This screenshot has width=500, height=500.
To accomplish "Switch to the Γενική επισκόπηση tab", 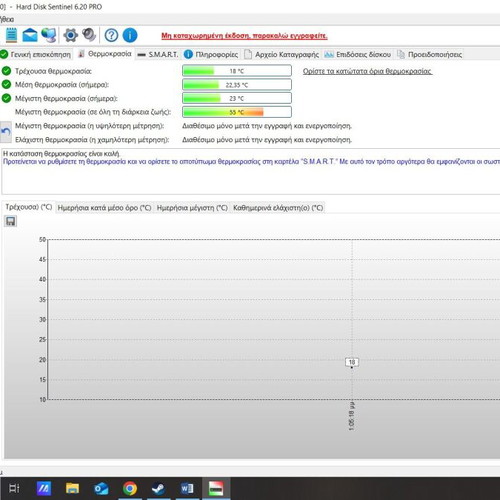I will tap(36, 54).
